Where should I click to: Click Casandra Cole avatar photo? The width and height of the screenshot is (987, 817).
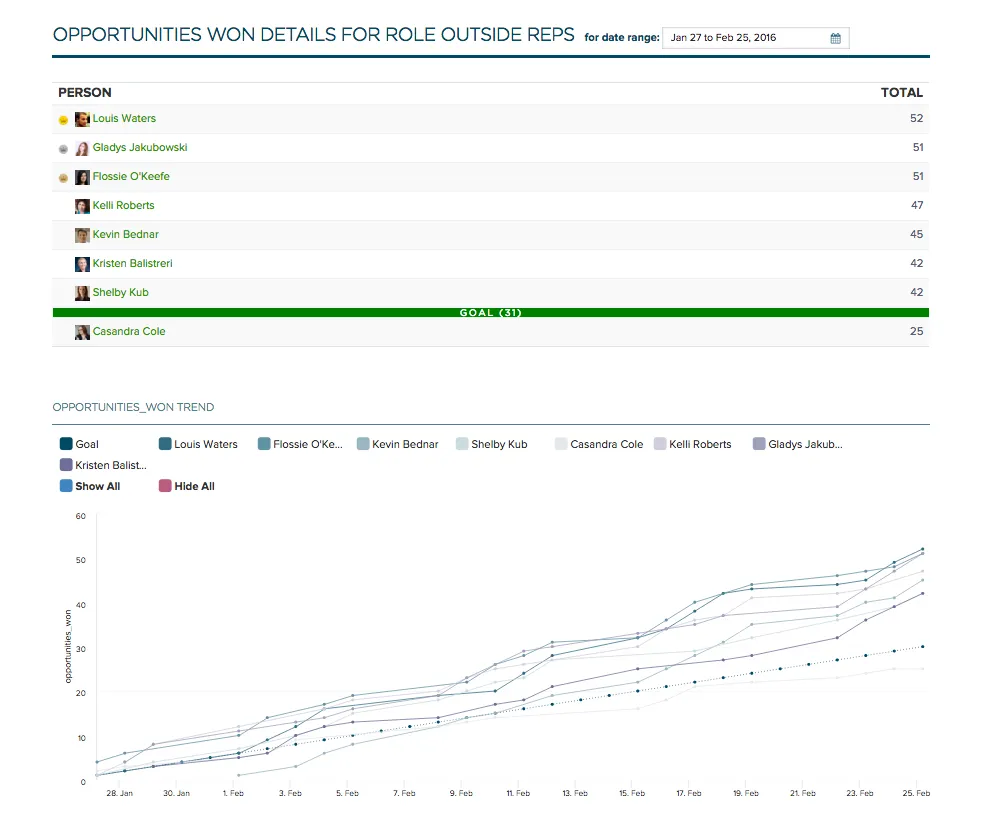point(82,332)
